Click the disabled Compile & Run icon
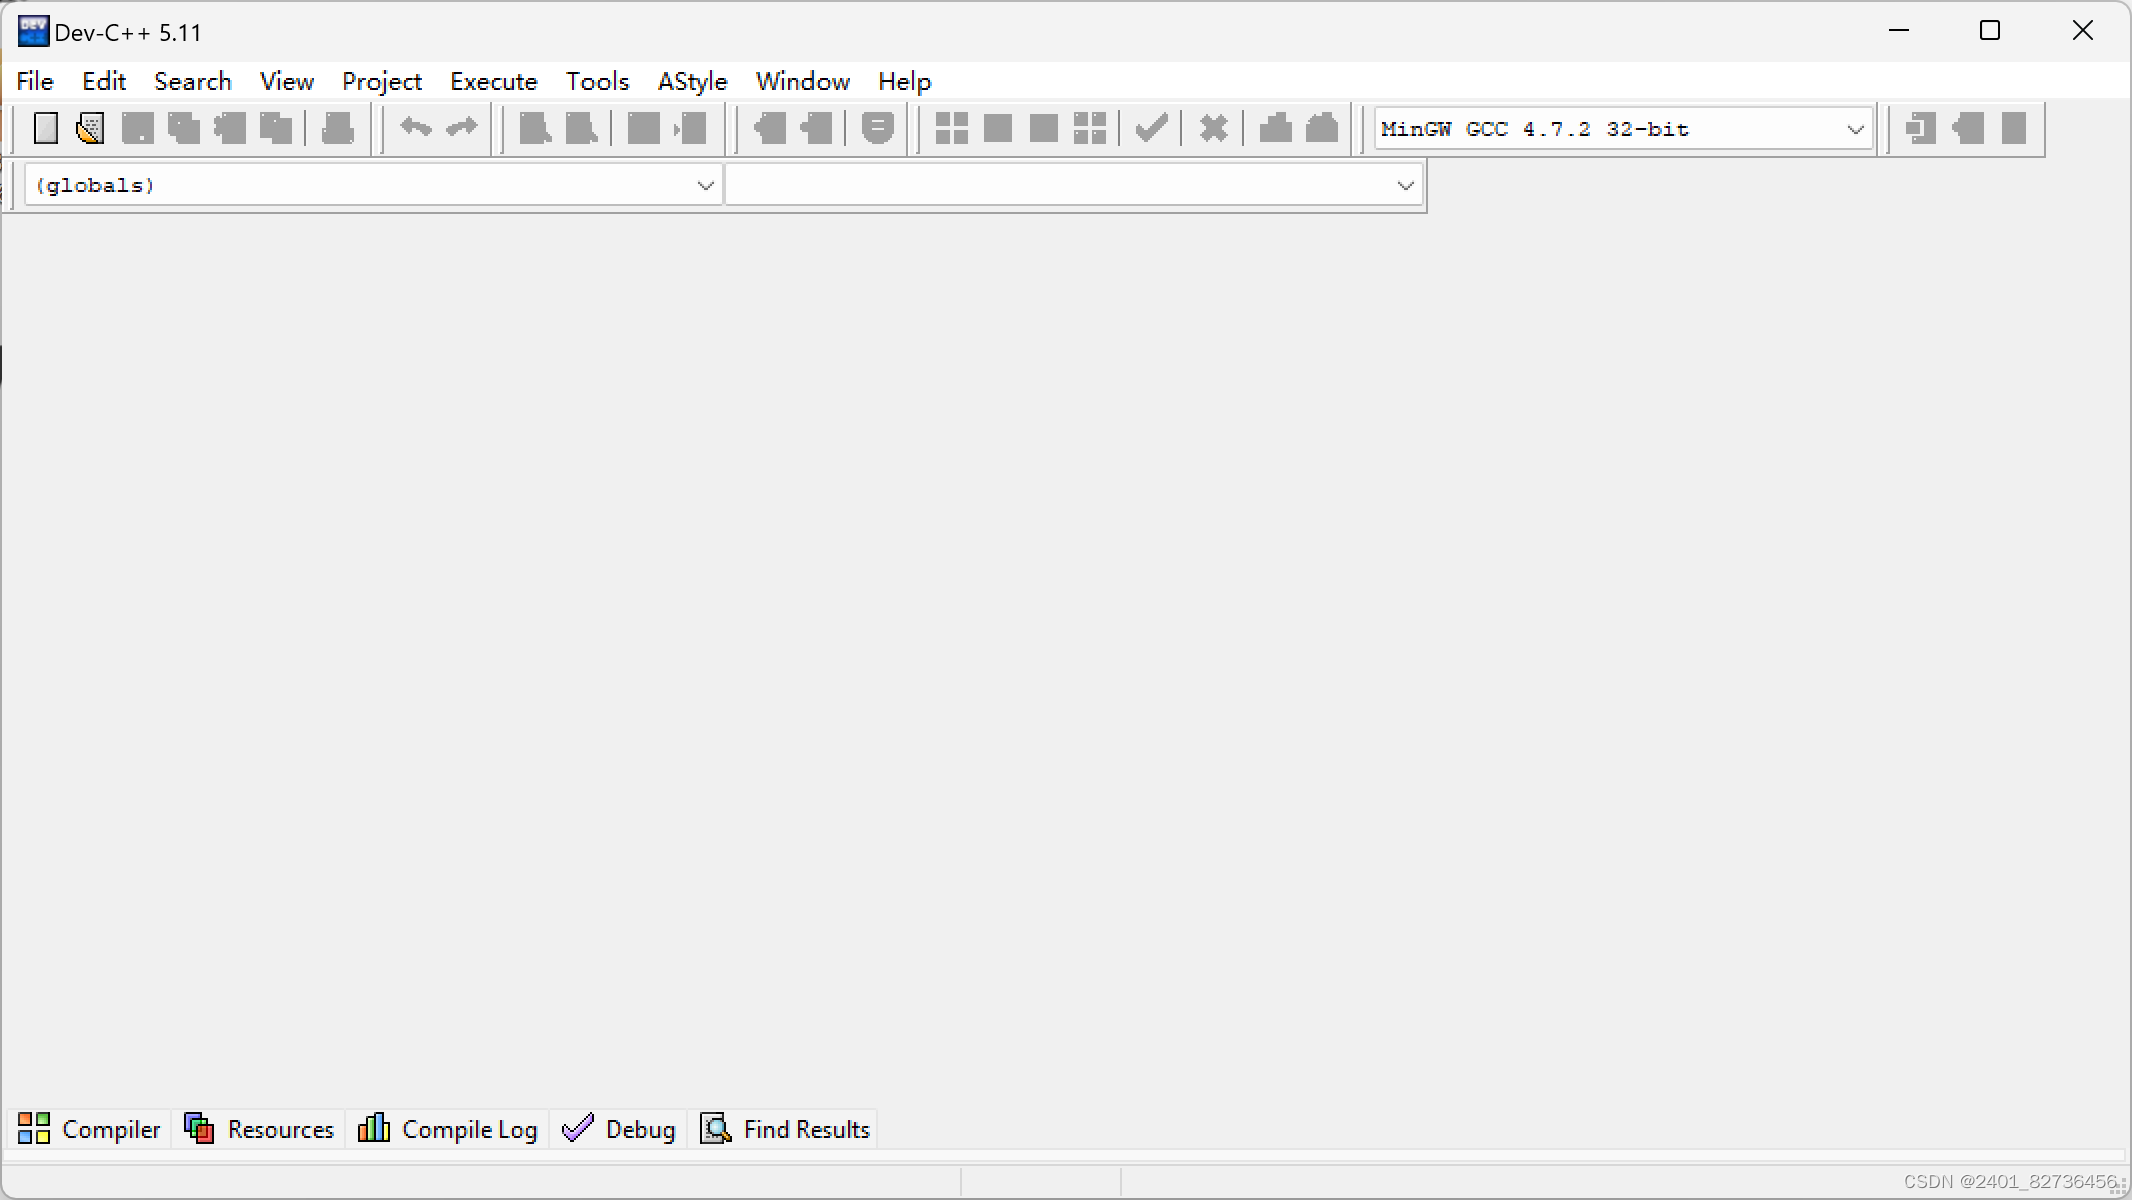 pos(1044,128)
